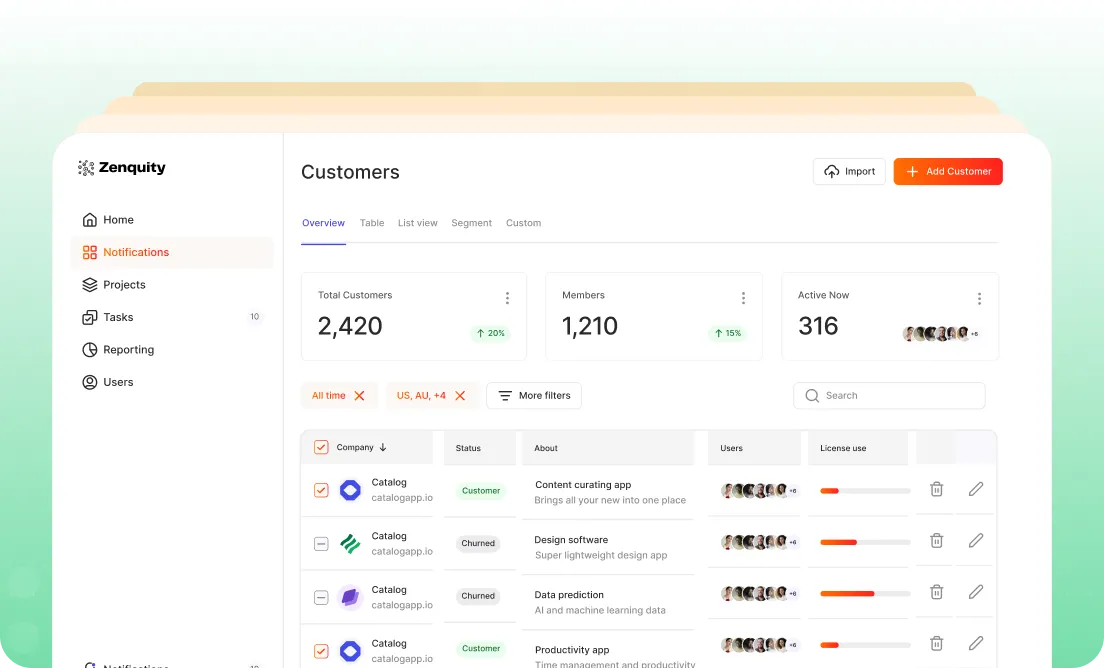The image size is (1104, 668).
Task: Uncheck the Content curating app row checkbox
Action: click(321, 490)
